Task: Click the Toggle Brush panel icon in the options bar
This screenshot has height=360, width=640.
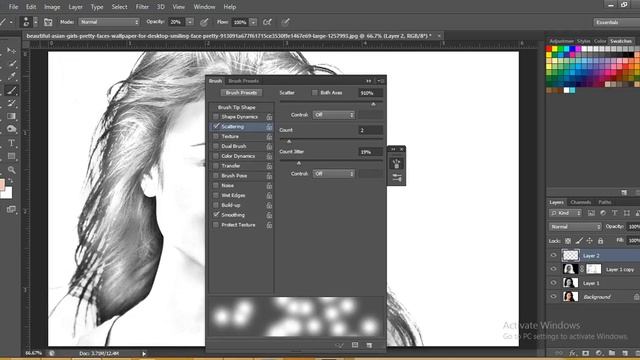Action: tap(48, 22)
